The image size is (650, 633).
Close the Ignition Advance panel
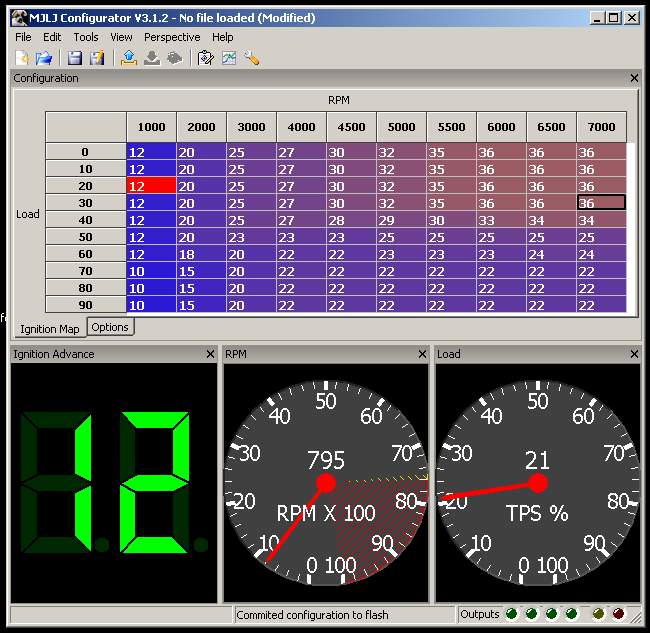pyautogui.click(x=211, y=354)
